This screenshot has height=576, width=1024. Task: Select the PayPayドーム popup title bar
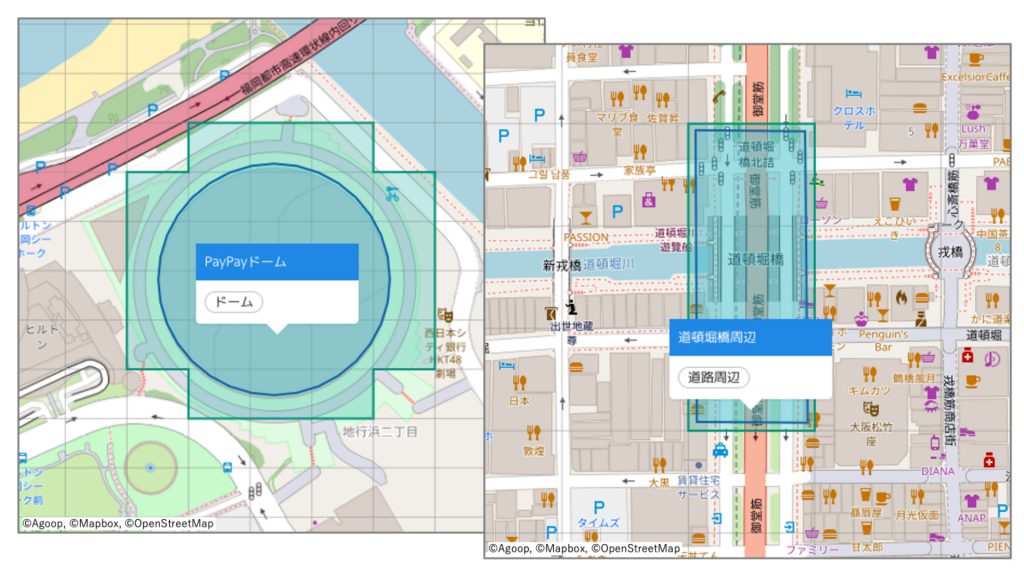[276, 262]
